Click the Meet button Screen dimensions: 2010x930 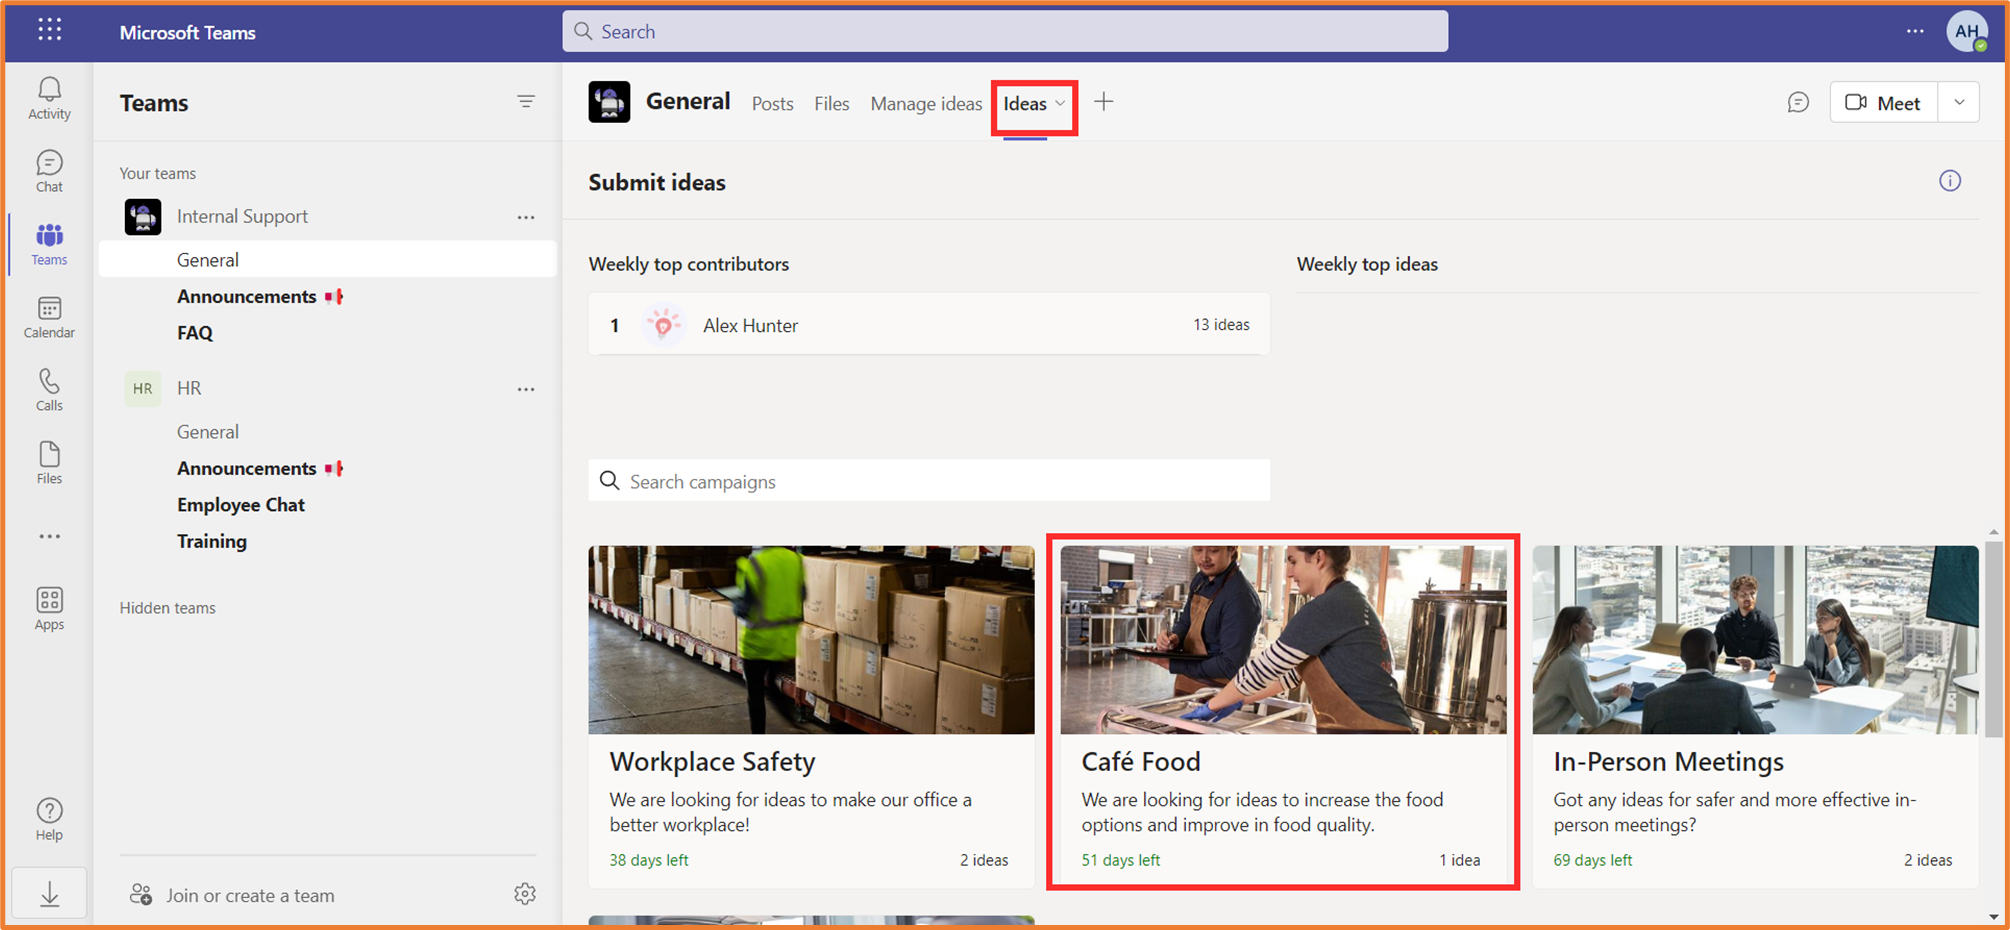coord(1884,102)
